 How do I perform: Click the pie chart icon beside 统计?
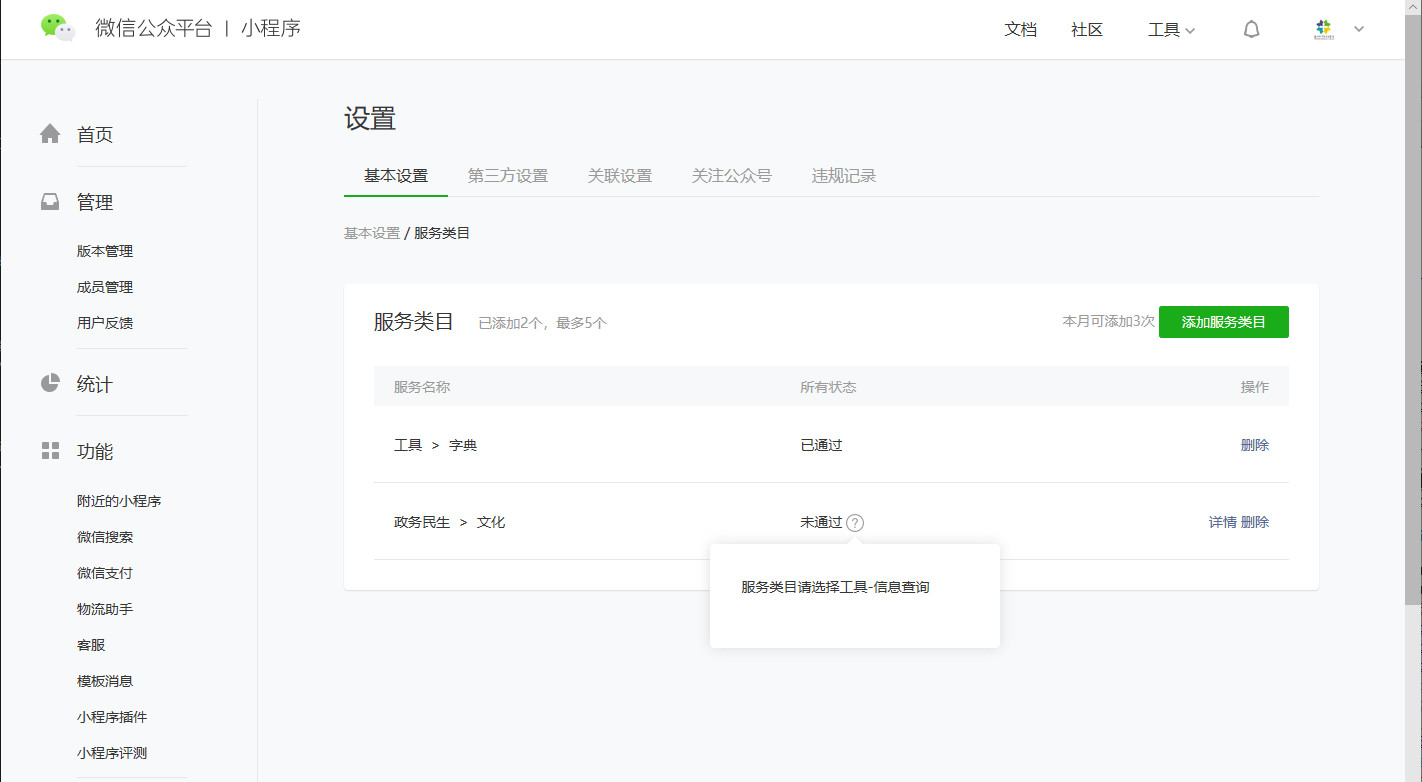[50, 383]
